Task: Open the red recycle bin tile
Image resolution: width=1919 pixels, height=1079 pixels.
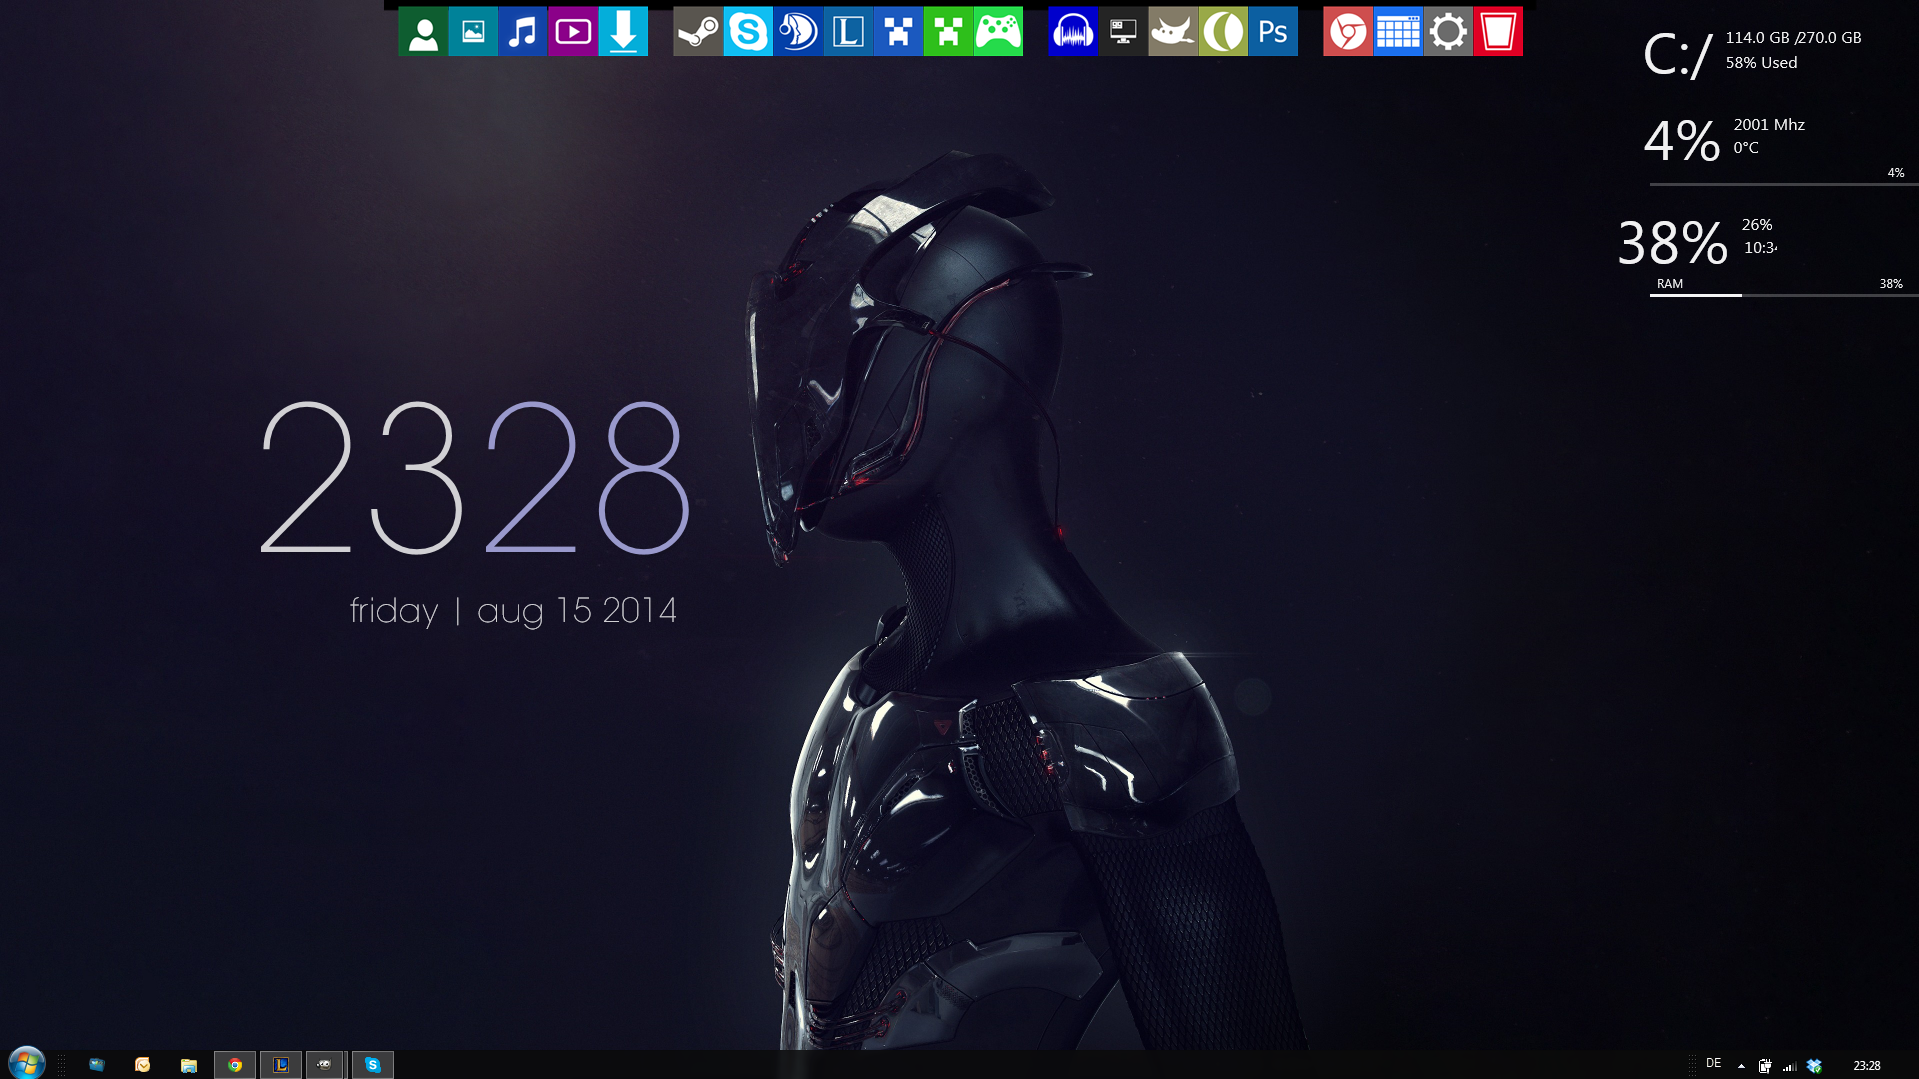Action: tap(1498, 32)
